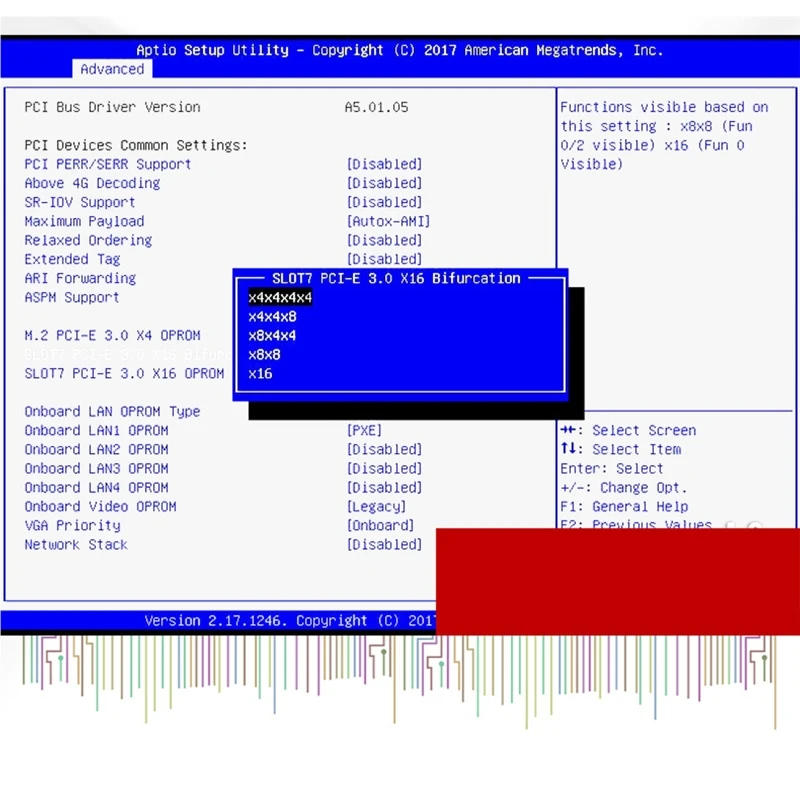Select M.2 PCI-E 3.0 X4 OPROM
800x800 pixels.
pyautogui.click(x=112, y=336)
